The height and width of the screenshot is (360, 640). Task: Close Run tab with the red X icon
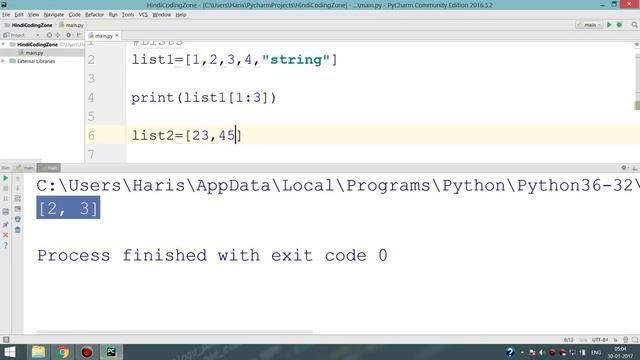coord(6,235)
